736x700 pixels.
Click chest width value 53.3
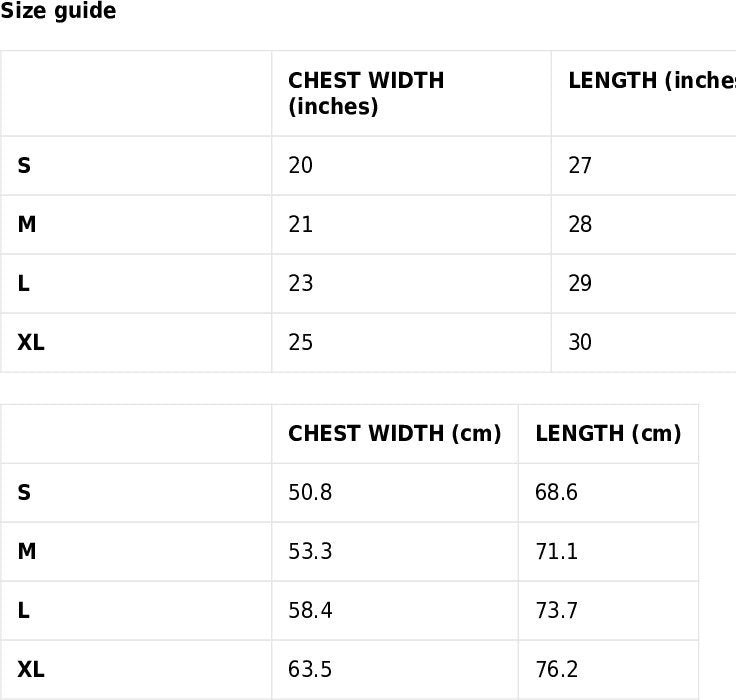[310, 552]
